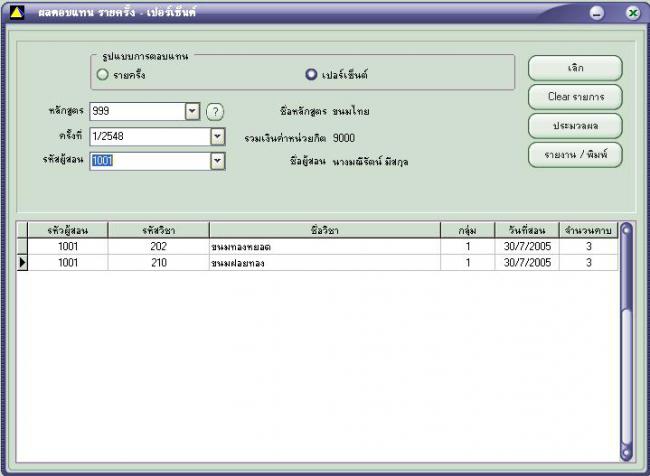The width and height of the screenshot is (650, 476).
Task: Click cell with subject code 210
Action: coord(158,262)
